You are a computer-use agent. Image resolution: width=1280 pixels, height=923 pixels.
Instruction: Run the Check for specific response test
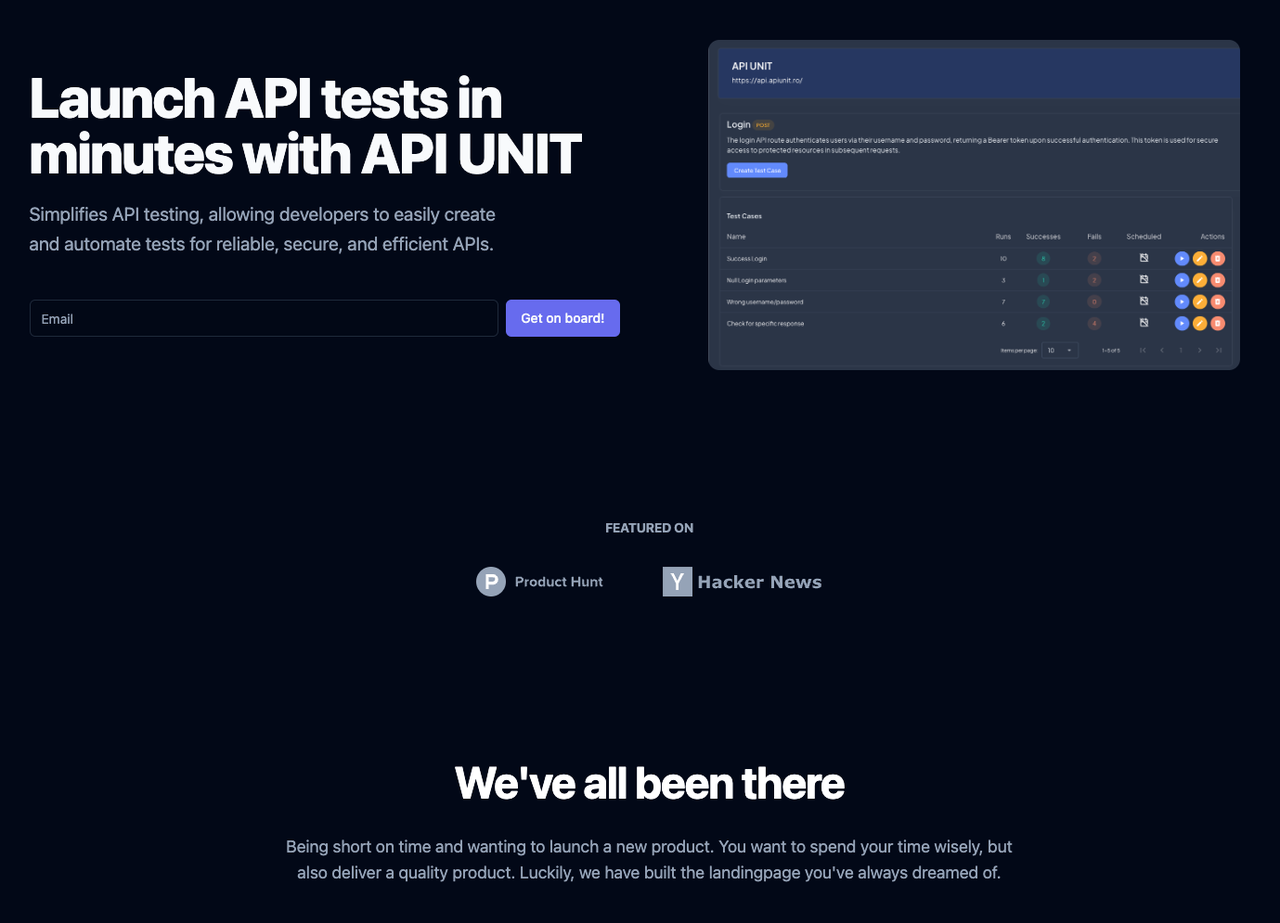1182,323
